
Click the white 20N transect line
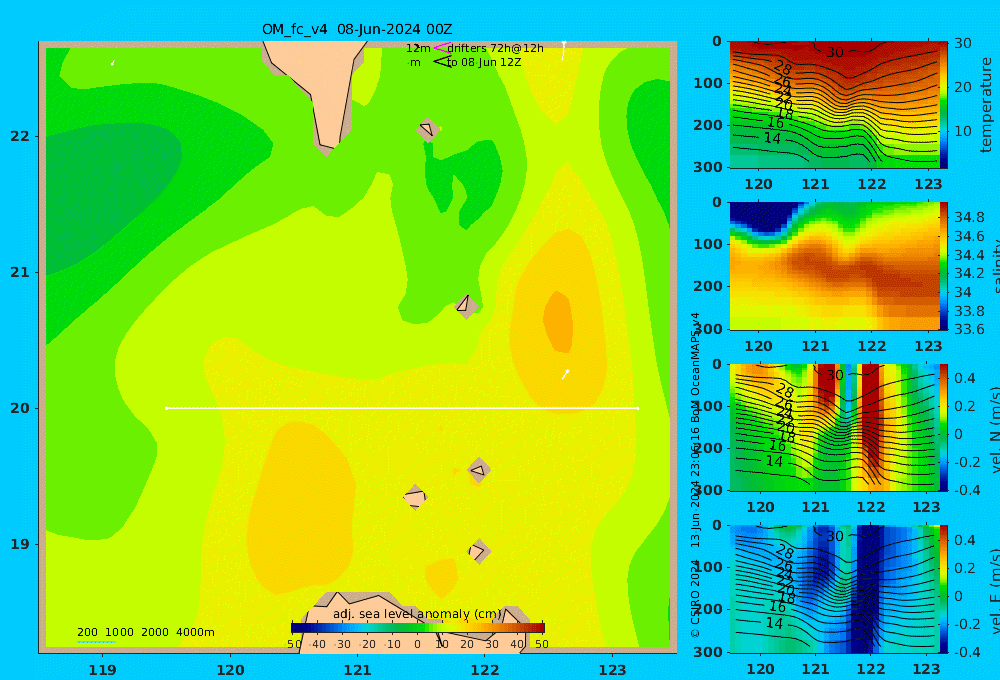[402, 408]
